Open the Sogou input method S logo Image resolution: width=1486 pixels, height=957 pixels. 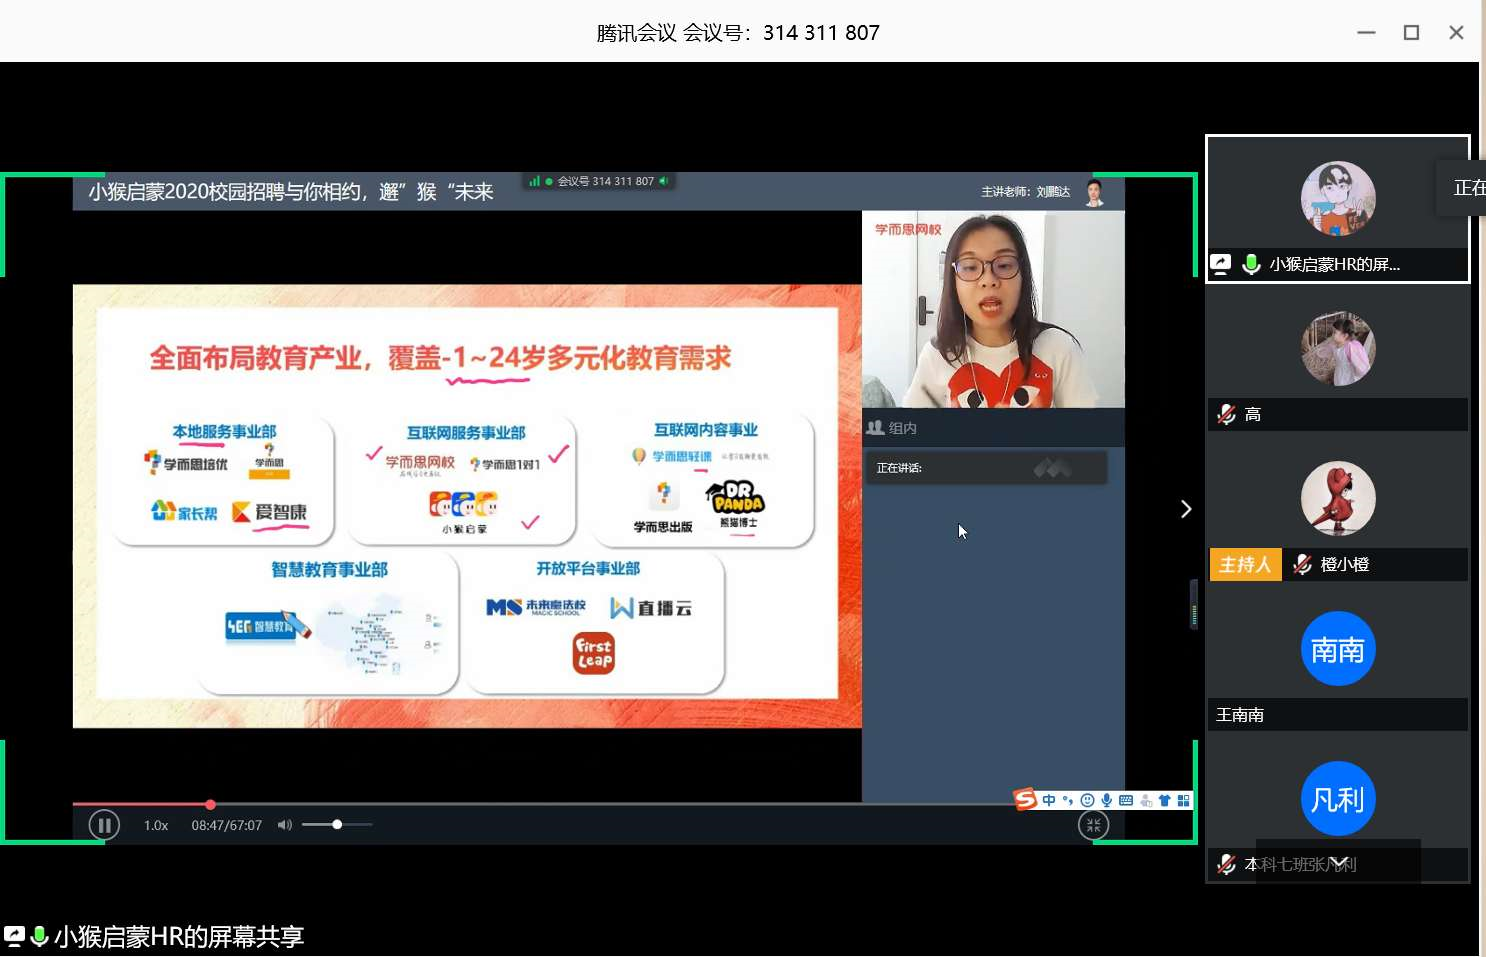1025,799
